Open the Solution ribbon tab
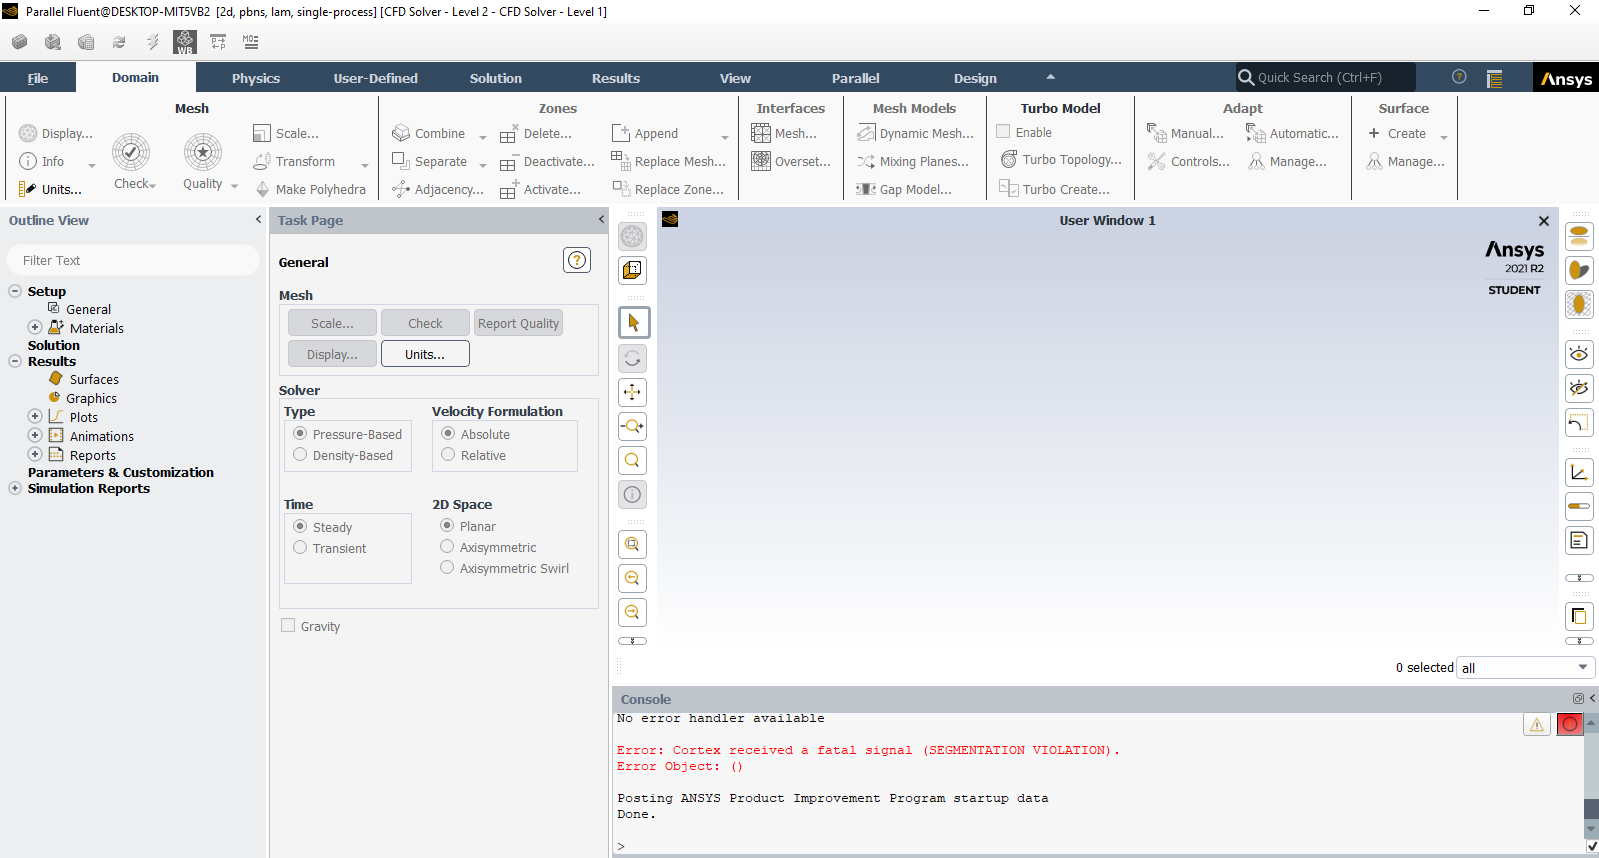 pos(496,78)
